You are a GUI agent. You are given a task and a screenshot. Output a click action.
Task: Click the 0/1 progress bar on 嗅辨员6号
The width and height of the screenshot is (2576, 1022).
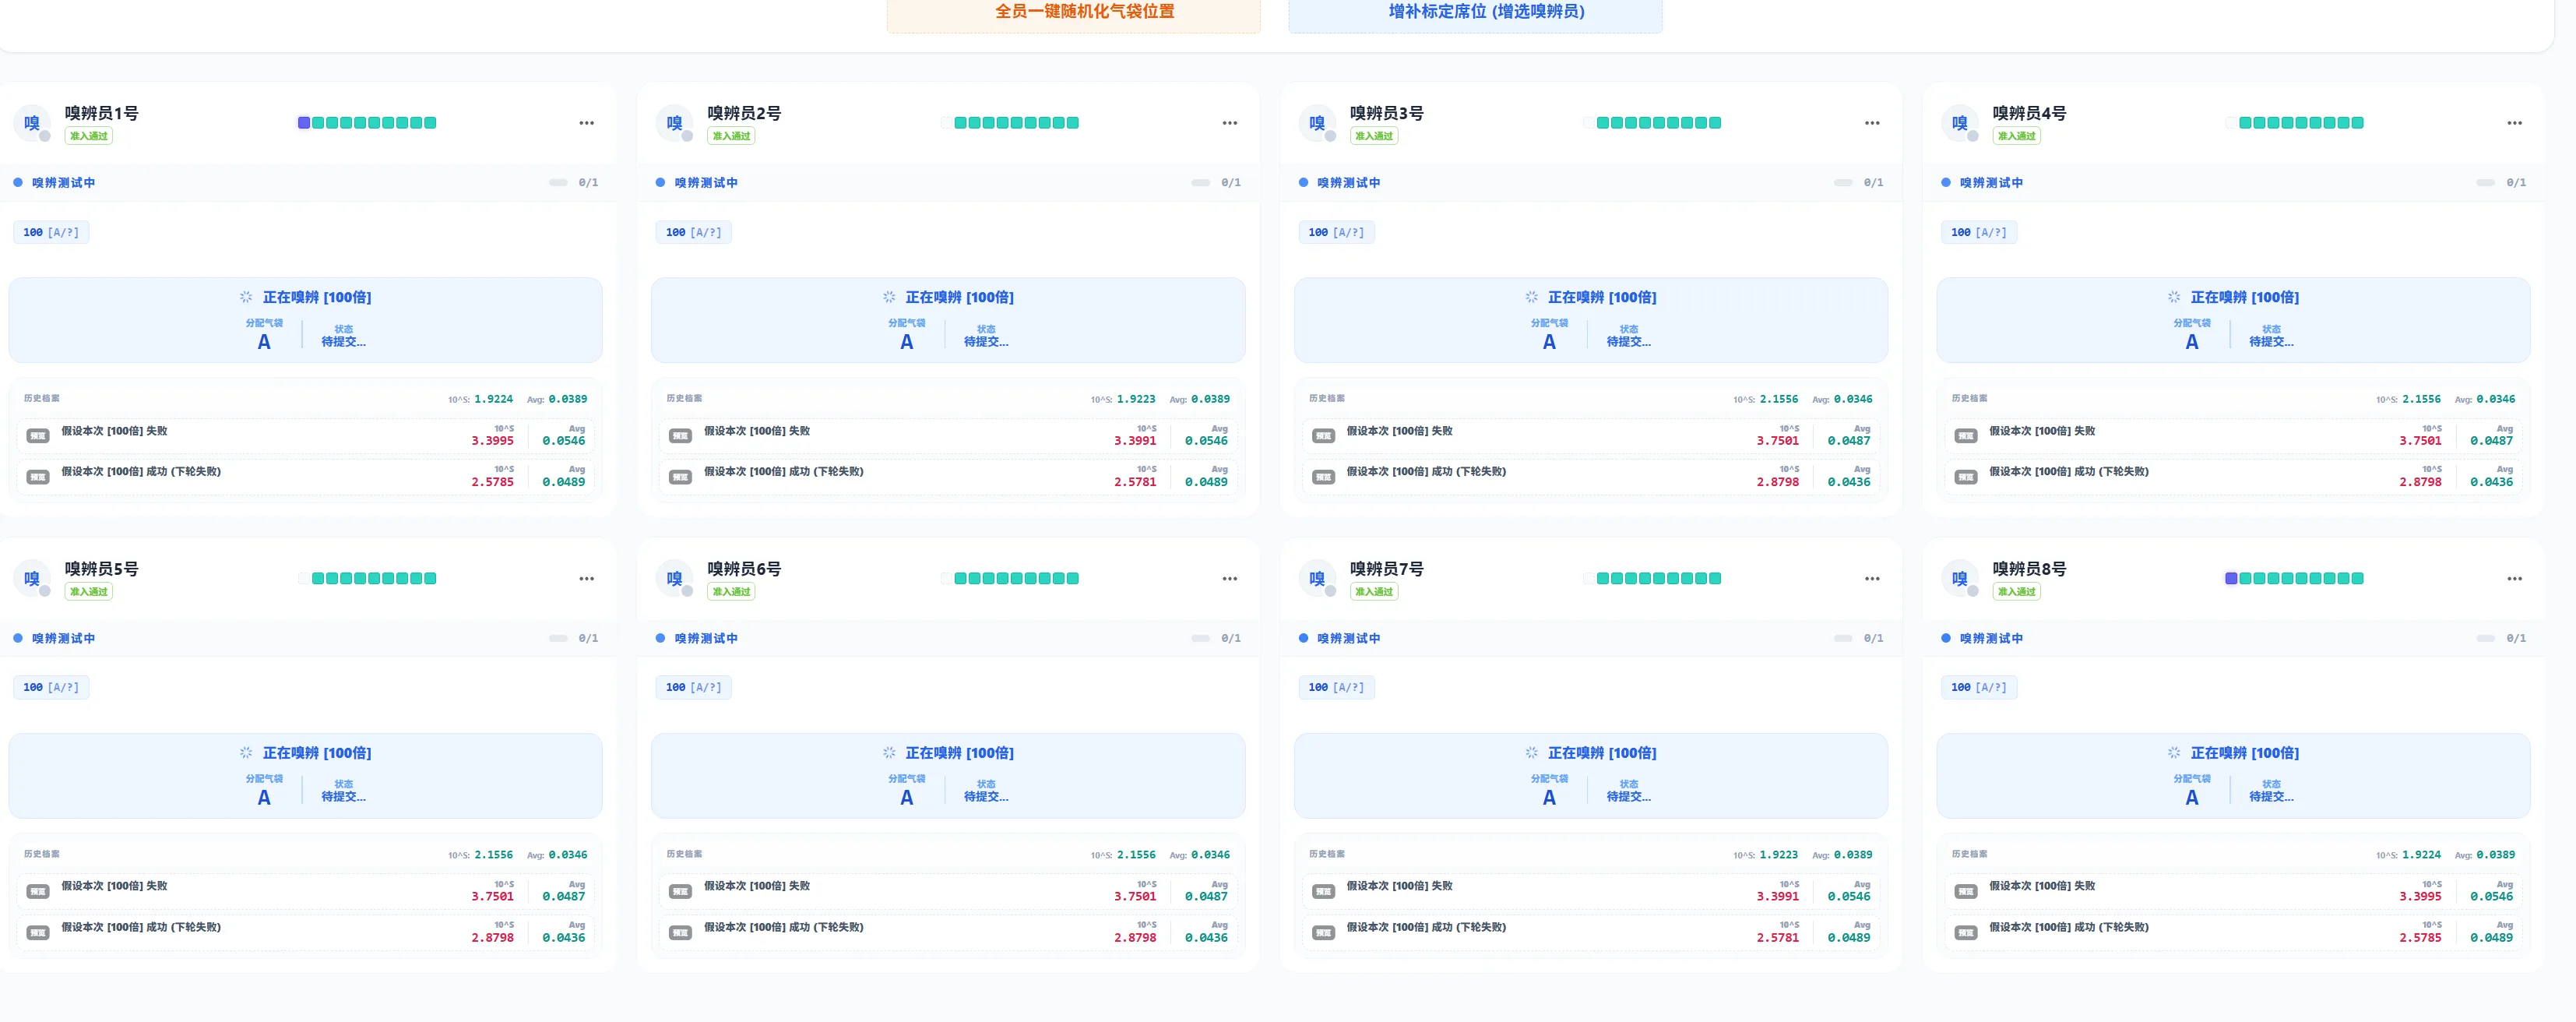[x=1201, y=639]
